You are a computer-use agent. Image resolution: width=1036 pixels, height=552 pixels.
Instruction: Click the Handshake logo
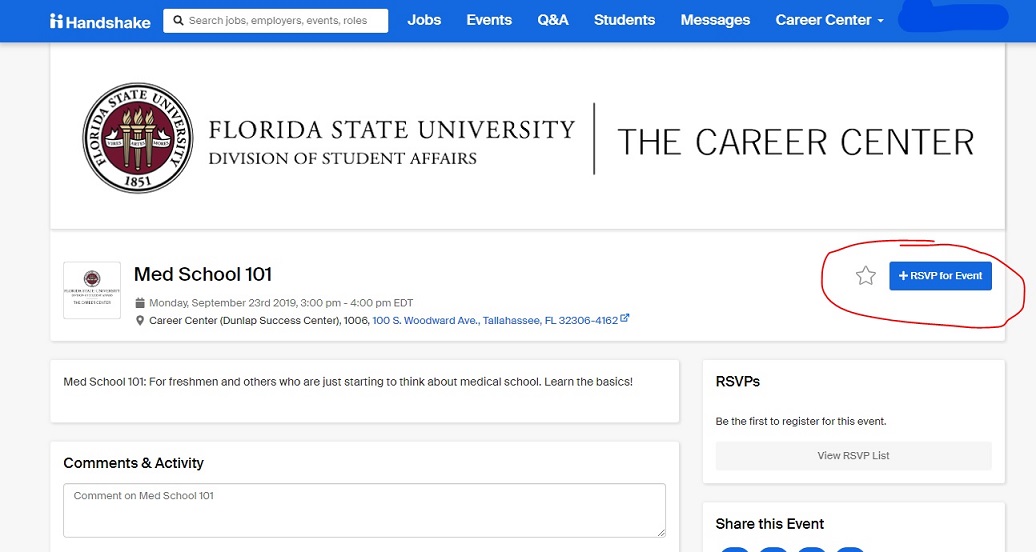pos(100,21)
